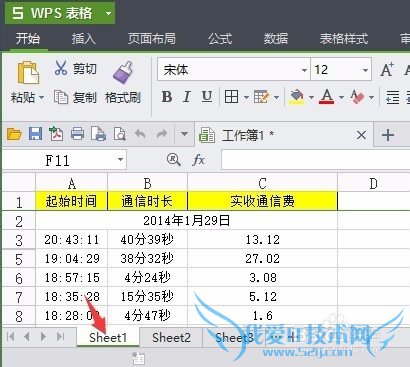Click cell containing 40分39秒
The image size is (410, 367).
click(147, 240)
